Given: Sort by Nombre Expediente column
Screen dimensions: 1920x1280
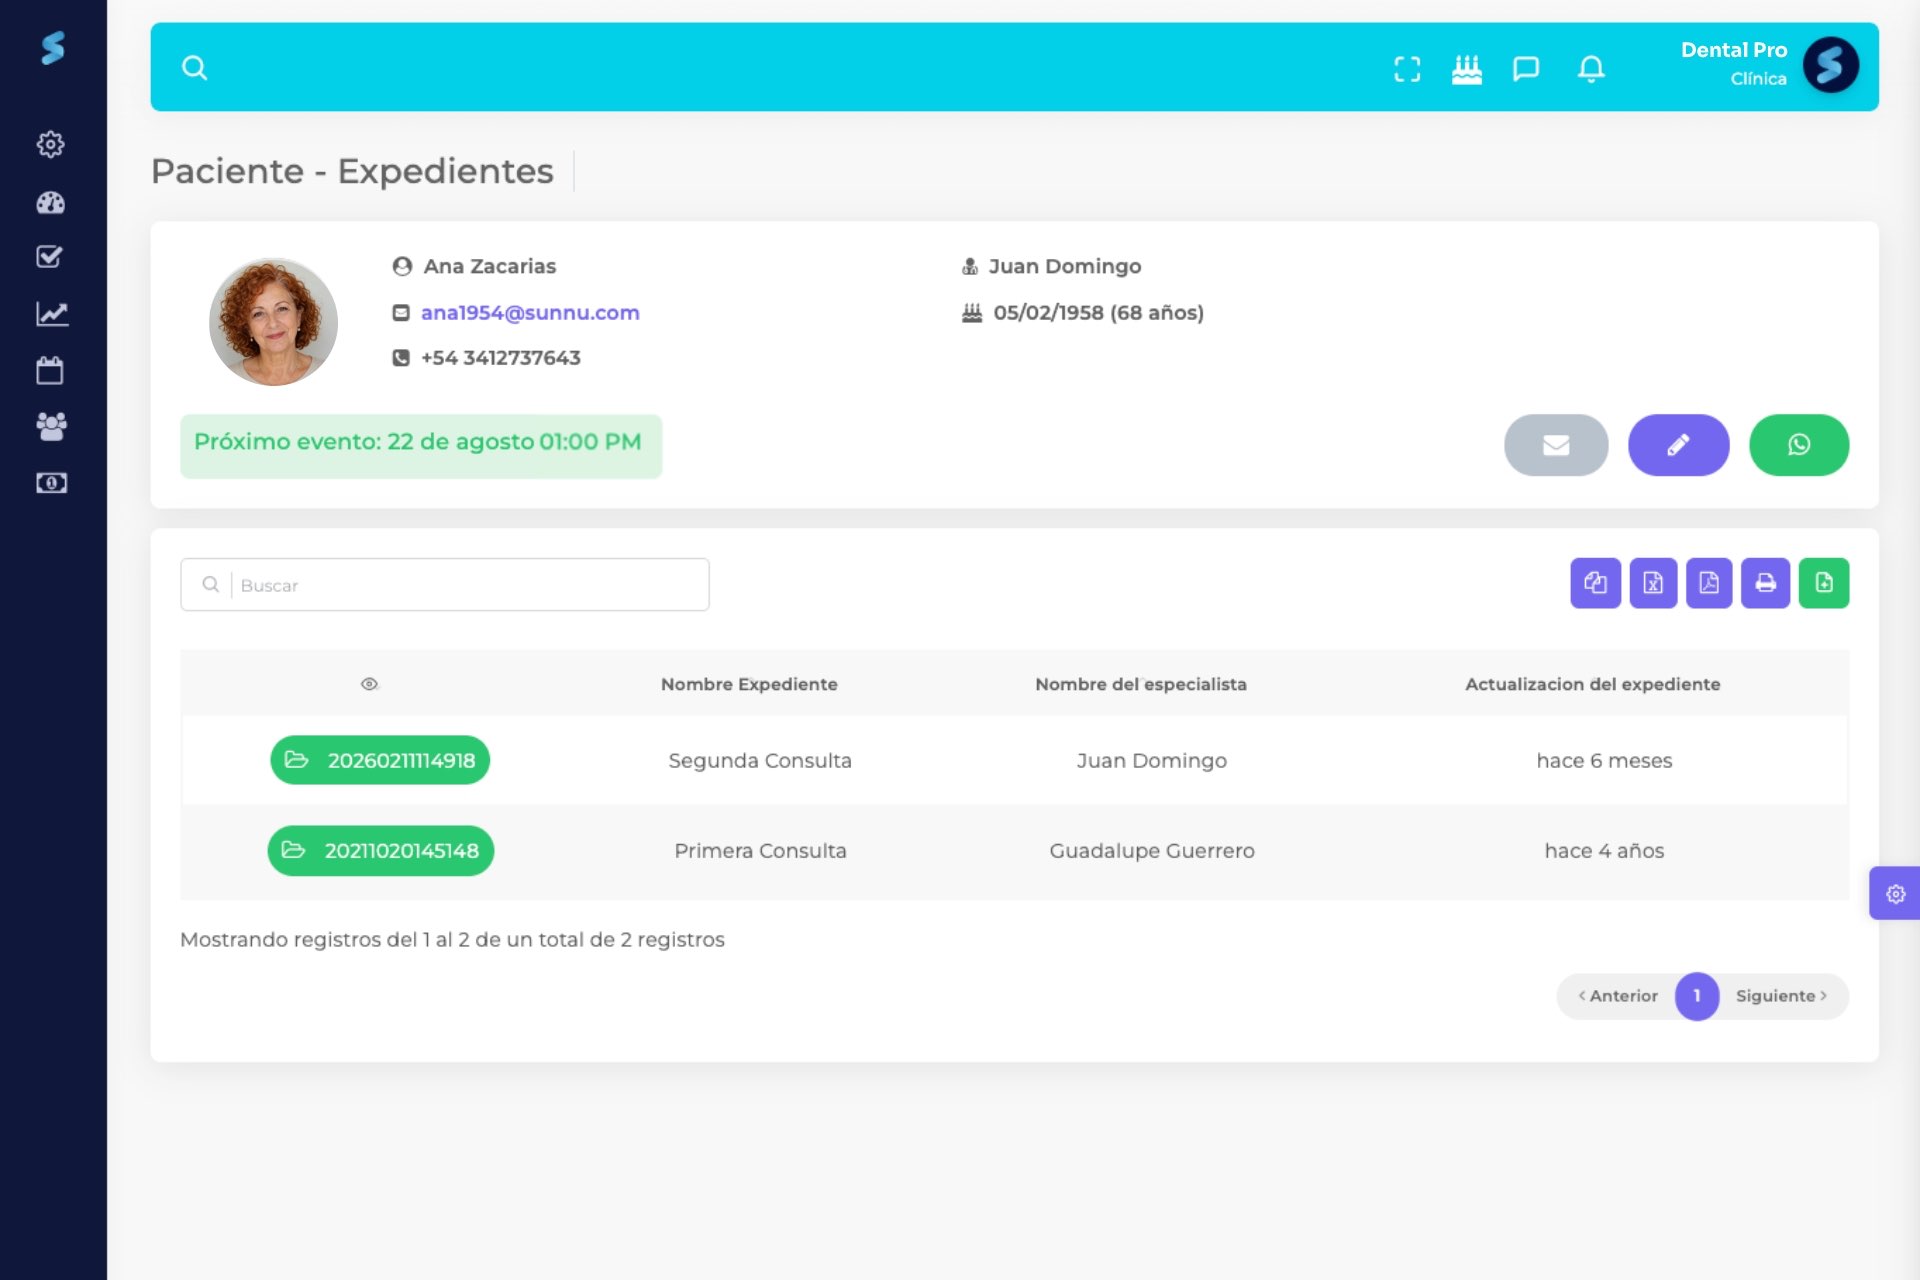Looking at the screenshot, I should [x=749, y=684].
